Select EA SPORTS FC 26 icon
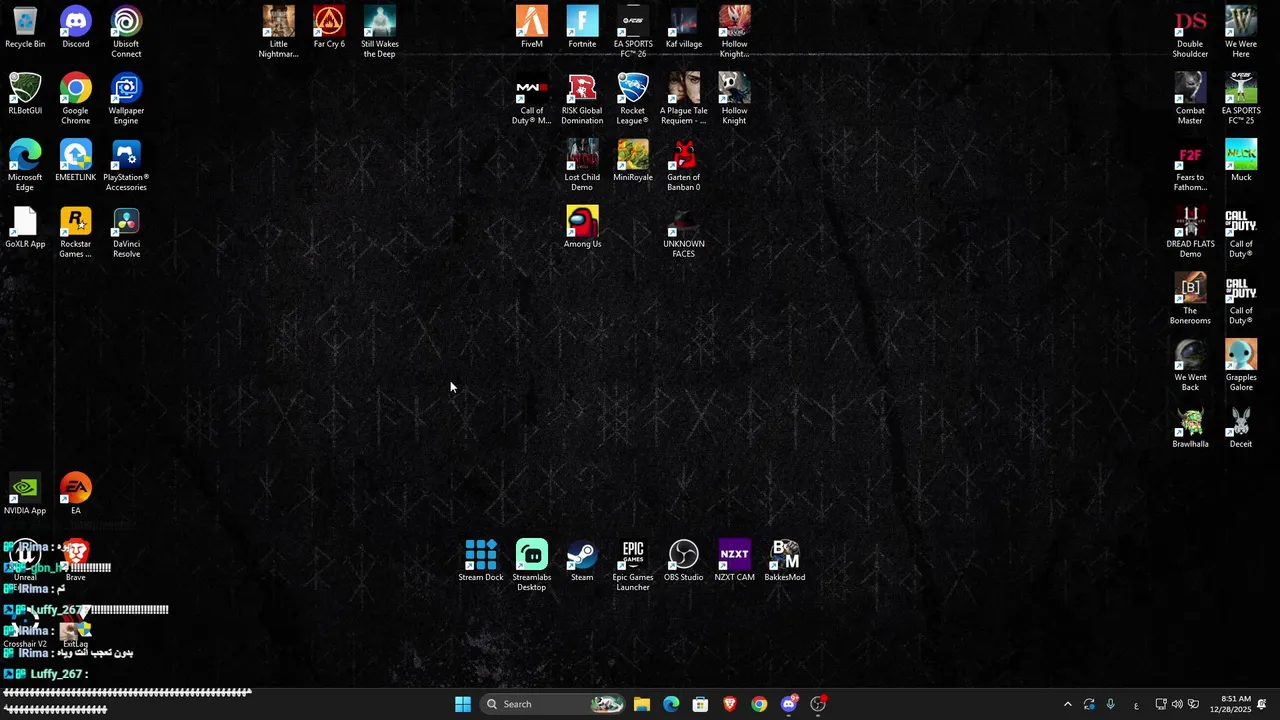The image size is (1280, 720). [x=633, y=33]
